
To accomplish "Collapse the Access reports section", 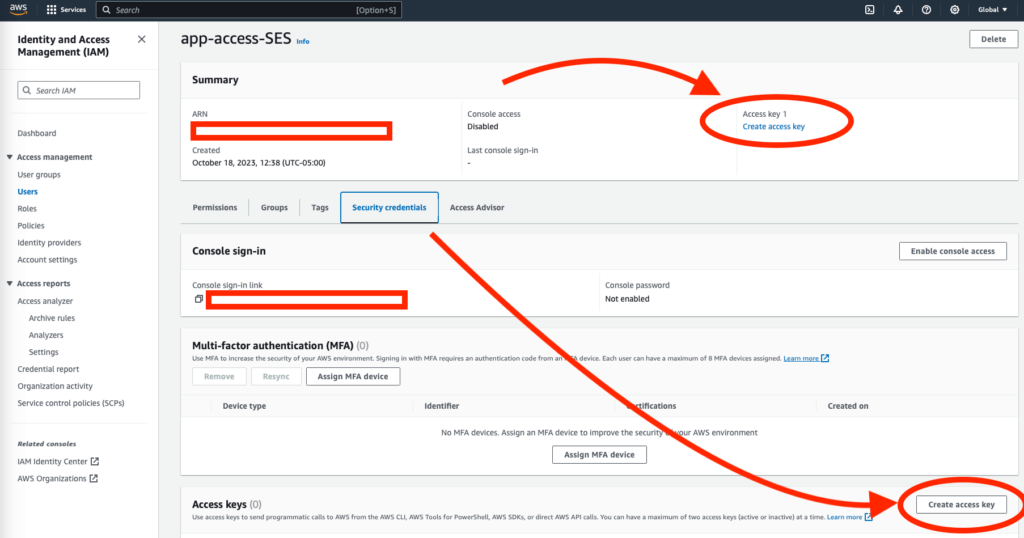I will [10, 284].
